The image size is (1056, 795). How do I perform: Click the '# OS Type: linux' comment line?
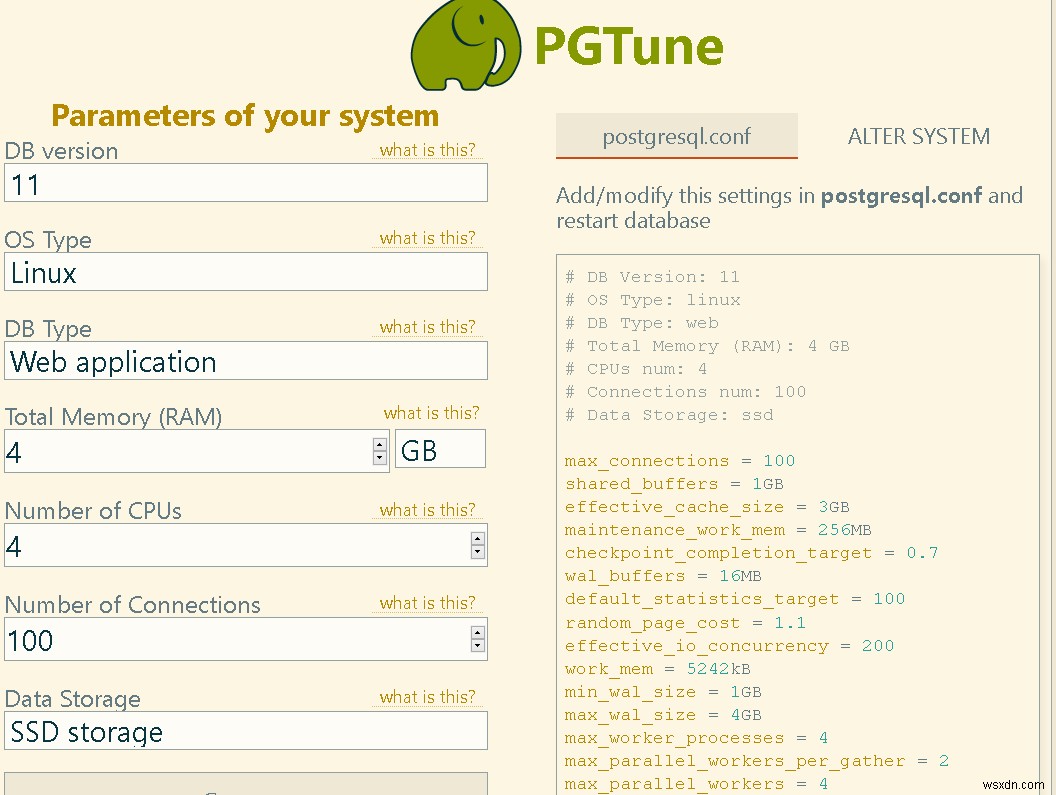point(653,300)
